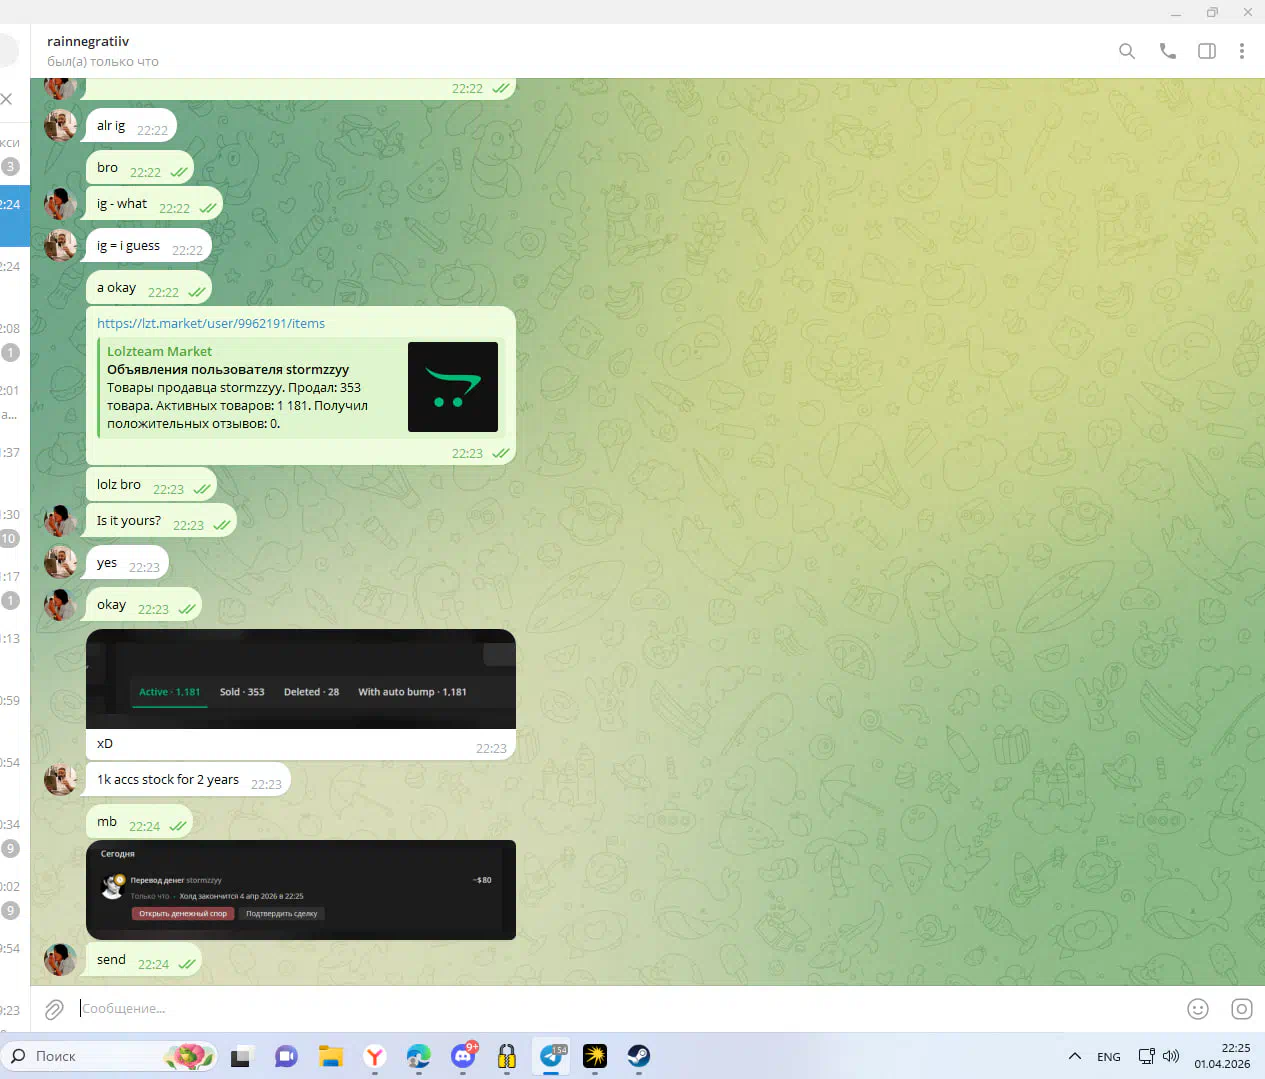Open the Active 1,181 screenshot image
Viewport: 1265px width, 1079px height.
click(x=301, y=679)
